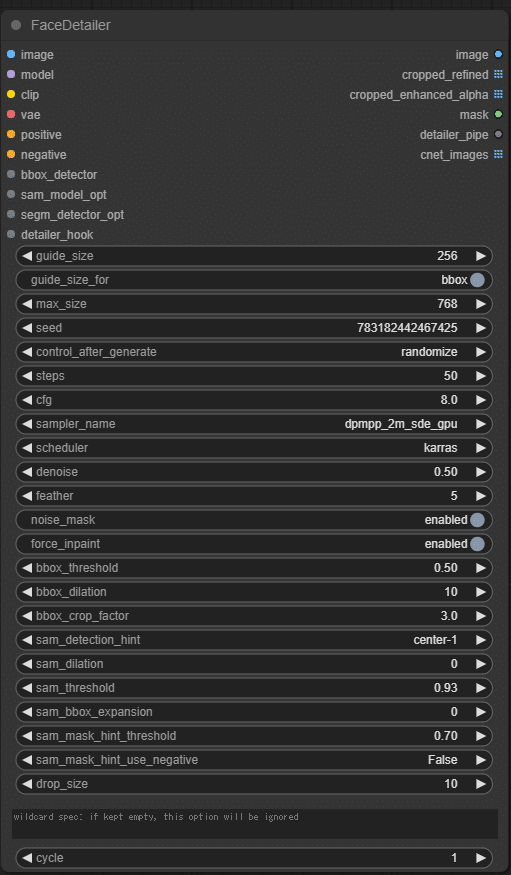
Task: Click the blue image input socket
Action: [x=11, y=55]
